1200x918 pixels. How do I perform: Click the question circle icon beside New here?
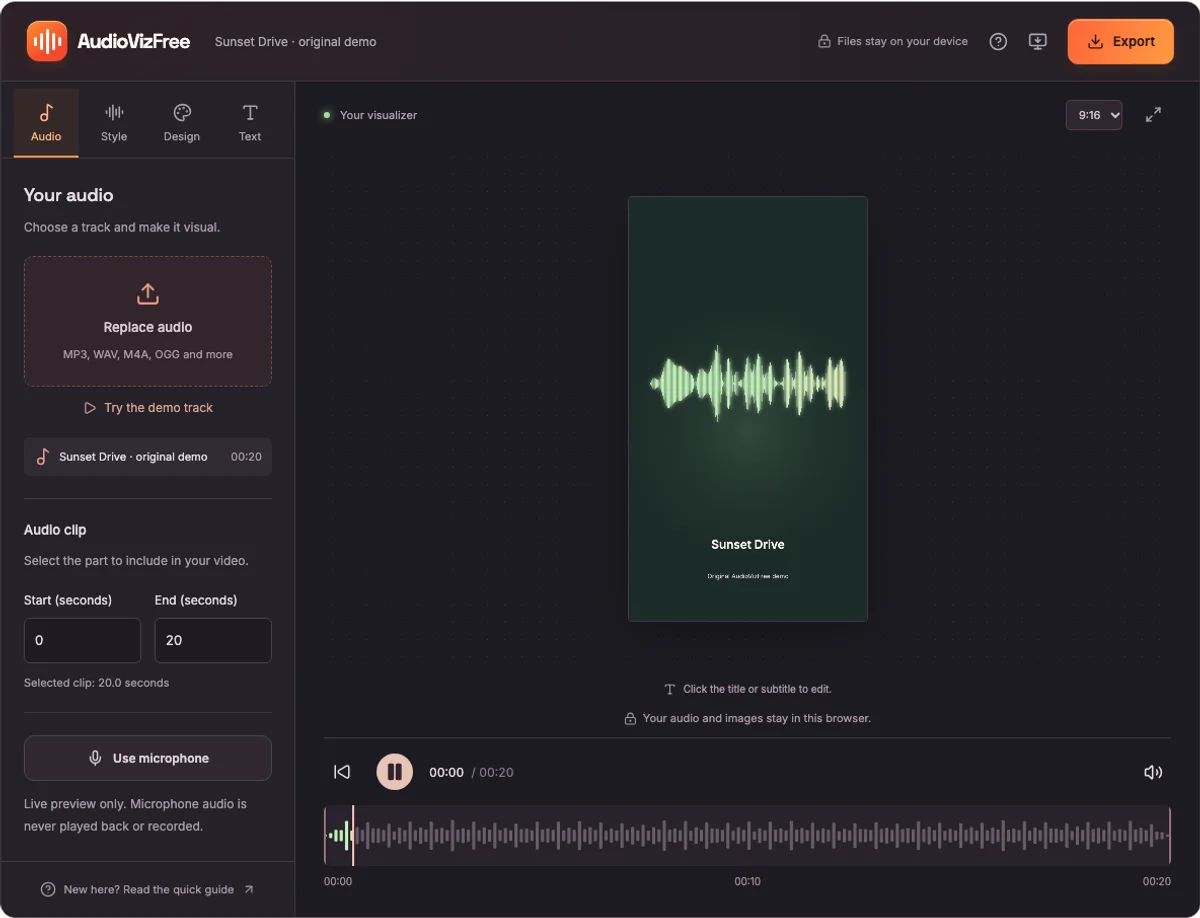point(47,889)
